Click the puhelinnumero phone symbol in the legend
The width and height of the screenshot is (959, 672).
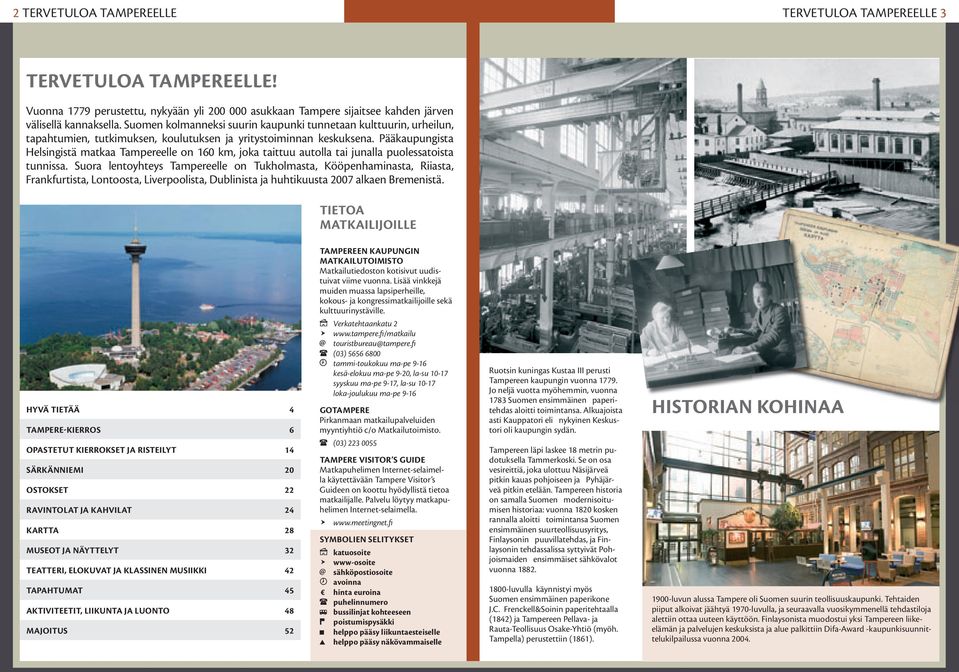pyautogui.click(x=323, y=602)
